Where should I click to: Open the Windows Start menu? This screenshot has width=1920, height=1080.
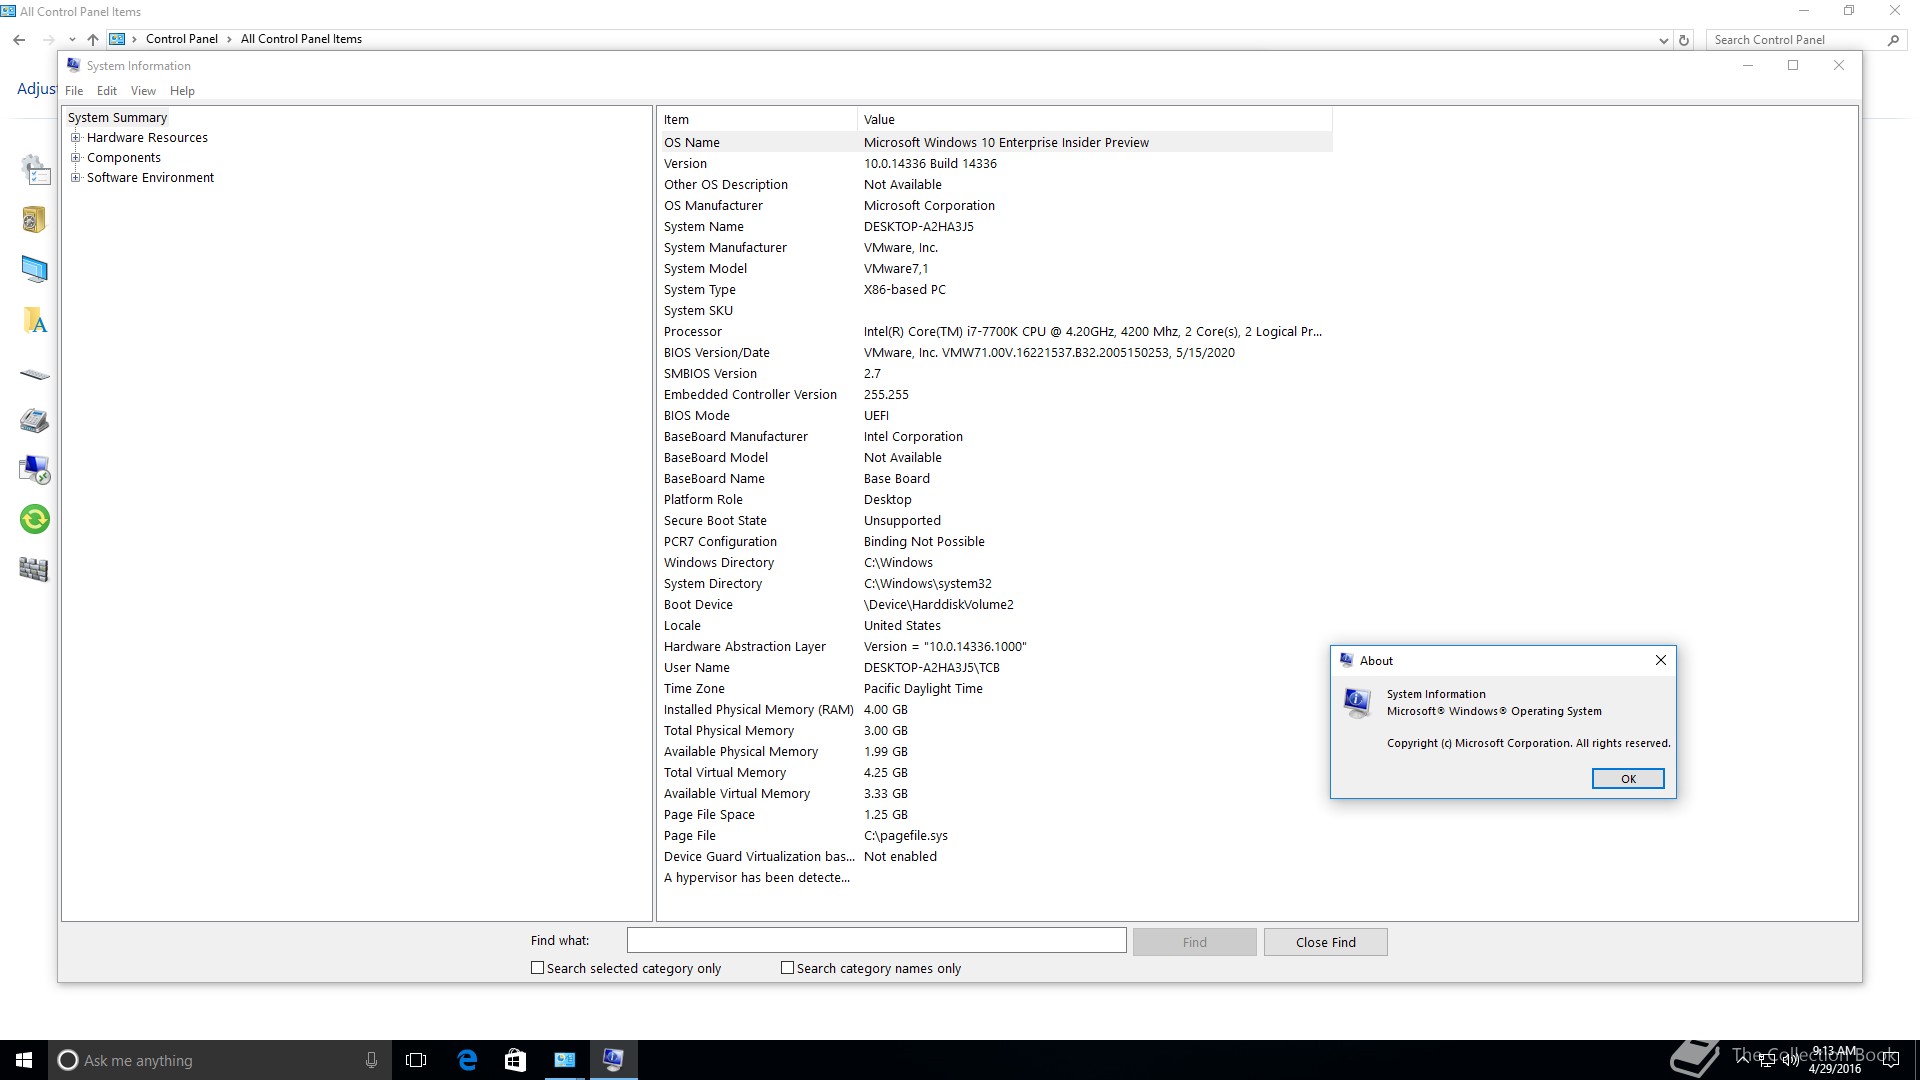point(24,1060)
